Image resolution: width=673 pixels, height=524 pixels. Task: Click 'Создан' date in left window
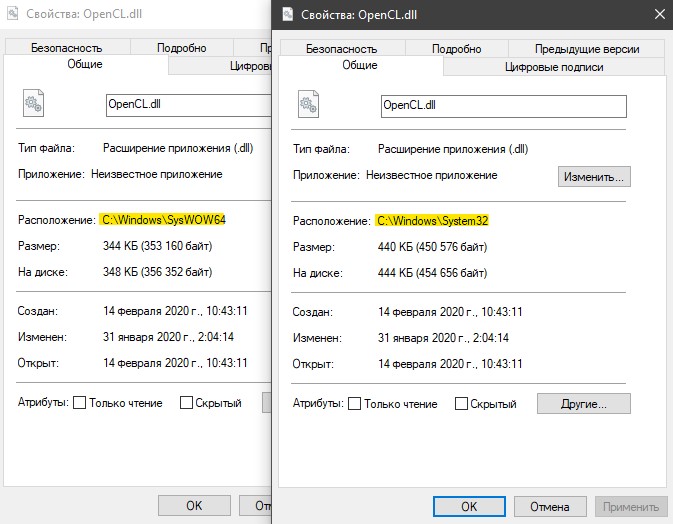coord(175,311)
